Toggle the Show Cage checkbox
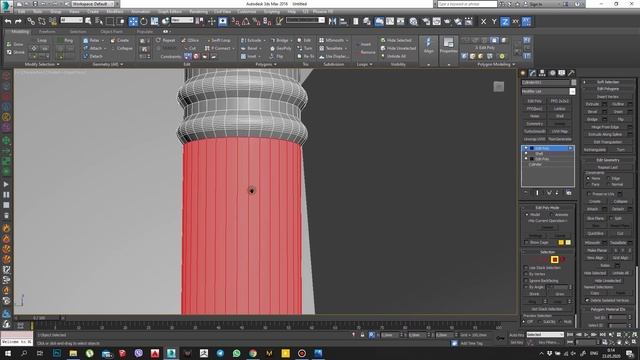Screen dimensions: 640x360 point(526,242)
